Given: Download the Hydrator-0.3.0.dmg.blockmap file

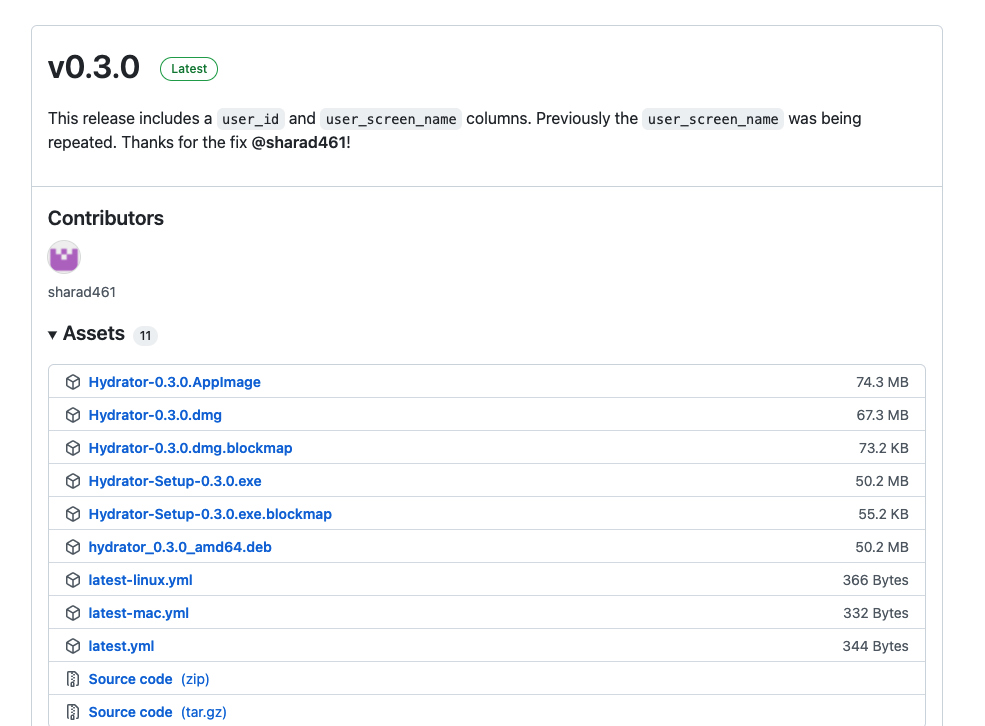Looking at the screenshot, I should click(x=190, y=447).
